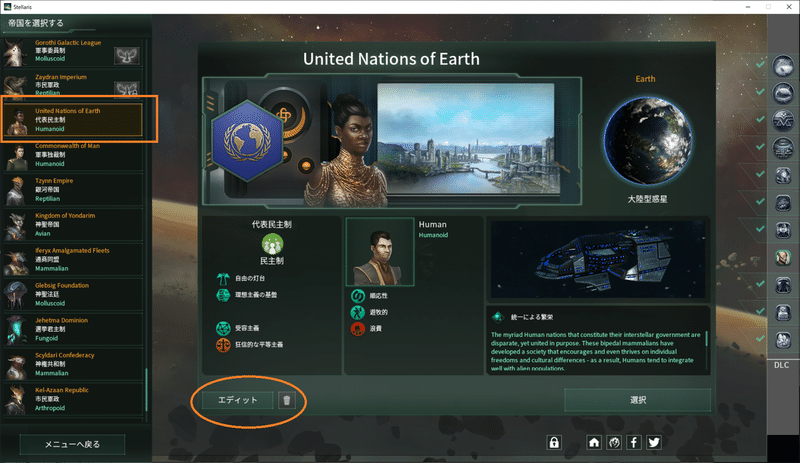Viewport: 800px width, 463px height.
Task: Click the trash delete empire icon
Action: (287, 400)
